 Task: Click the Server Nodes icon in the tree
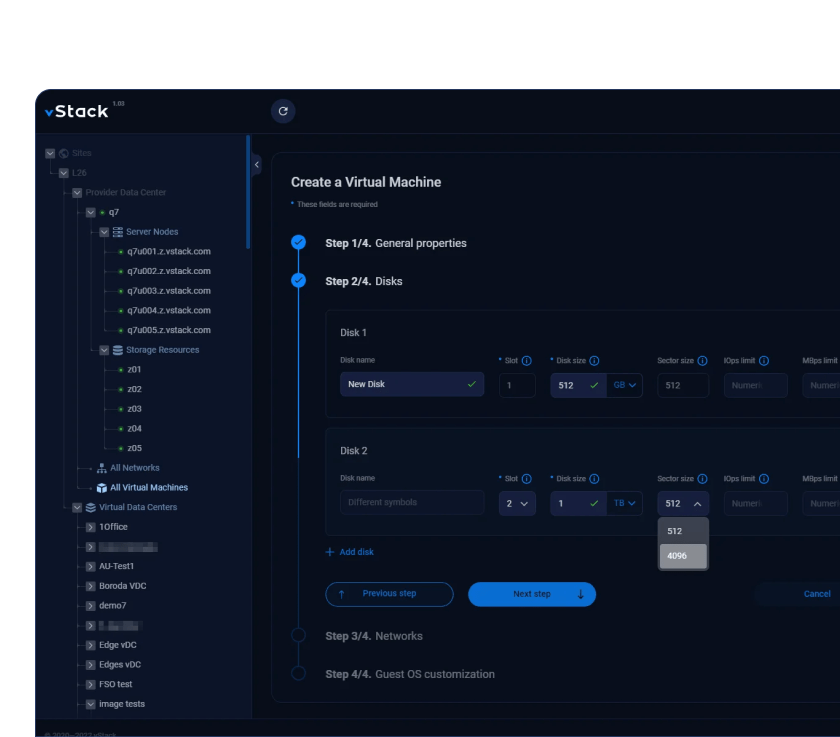[117, 232]
